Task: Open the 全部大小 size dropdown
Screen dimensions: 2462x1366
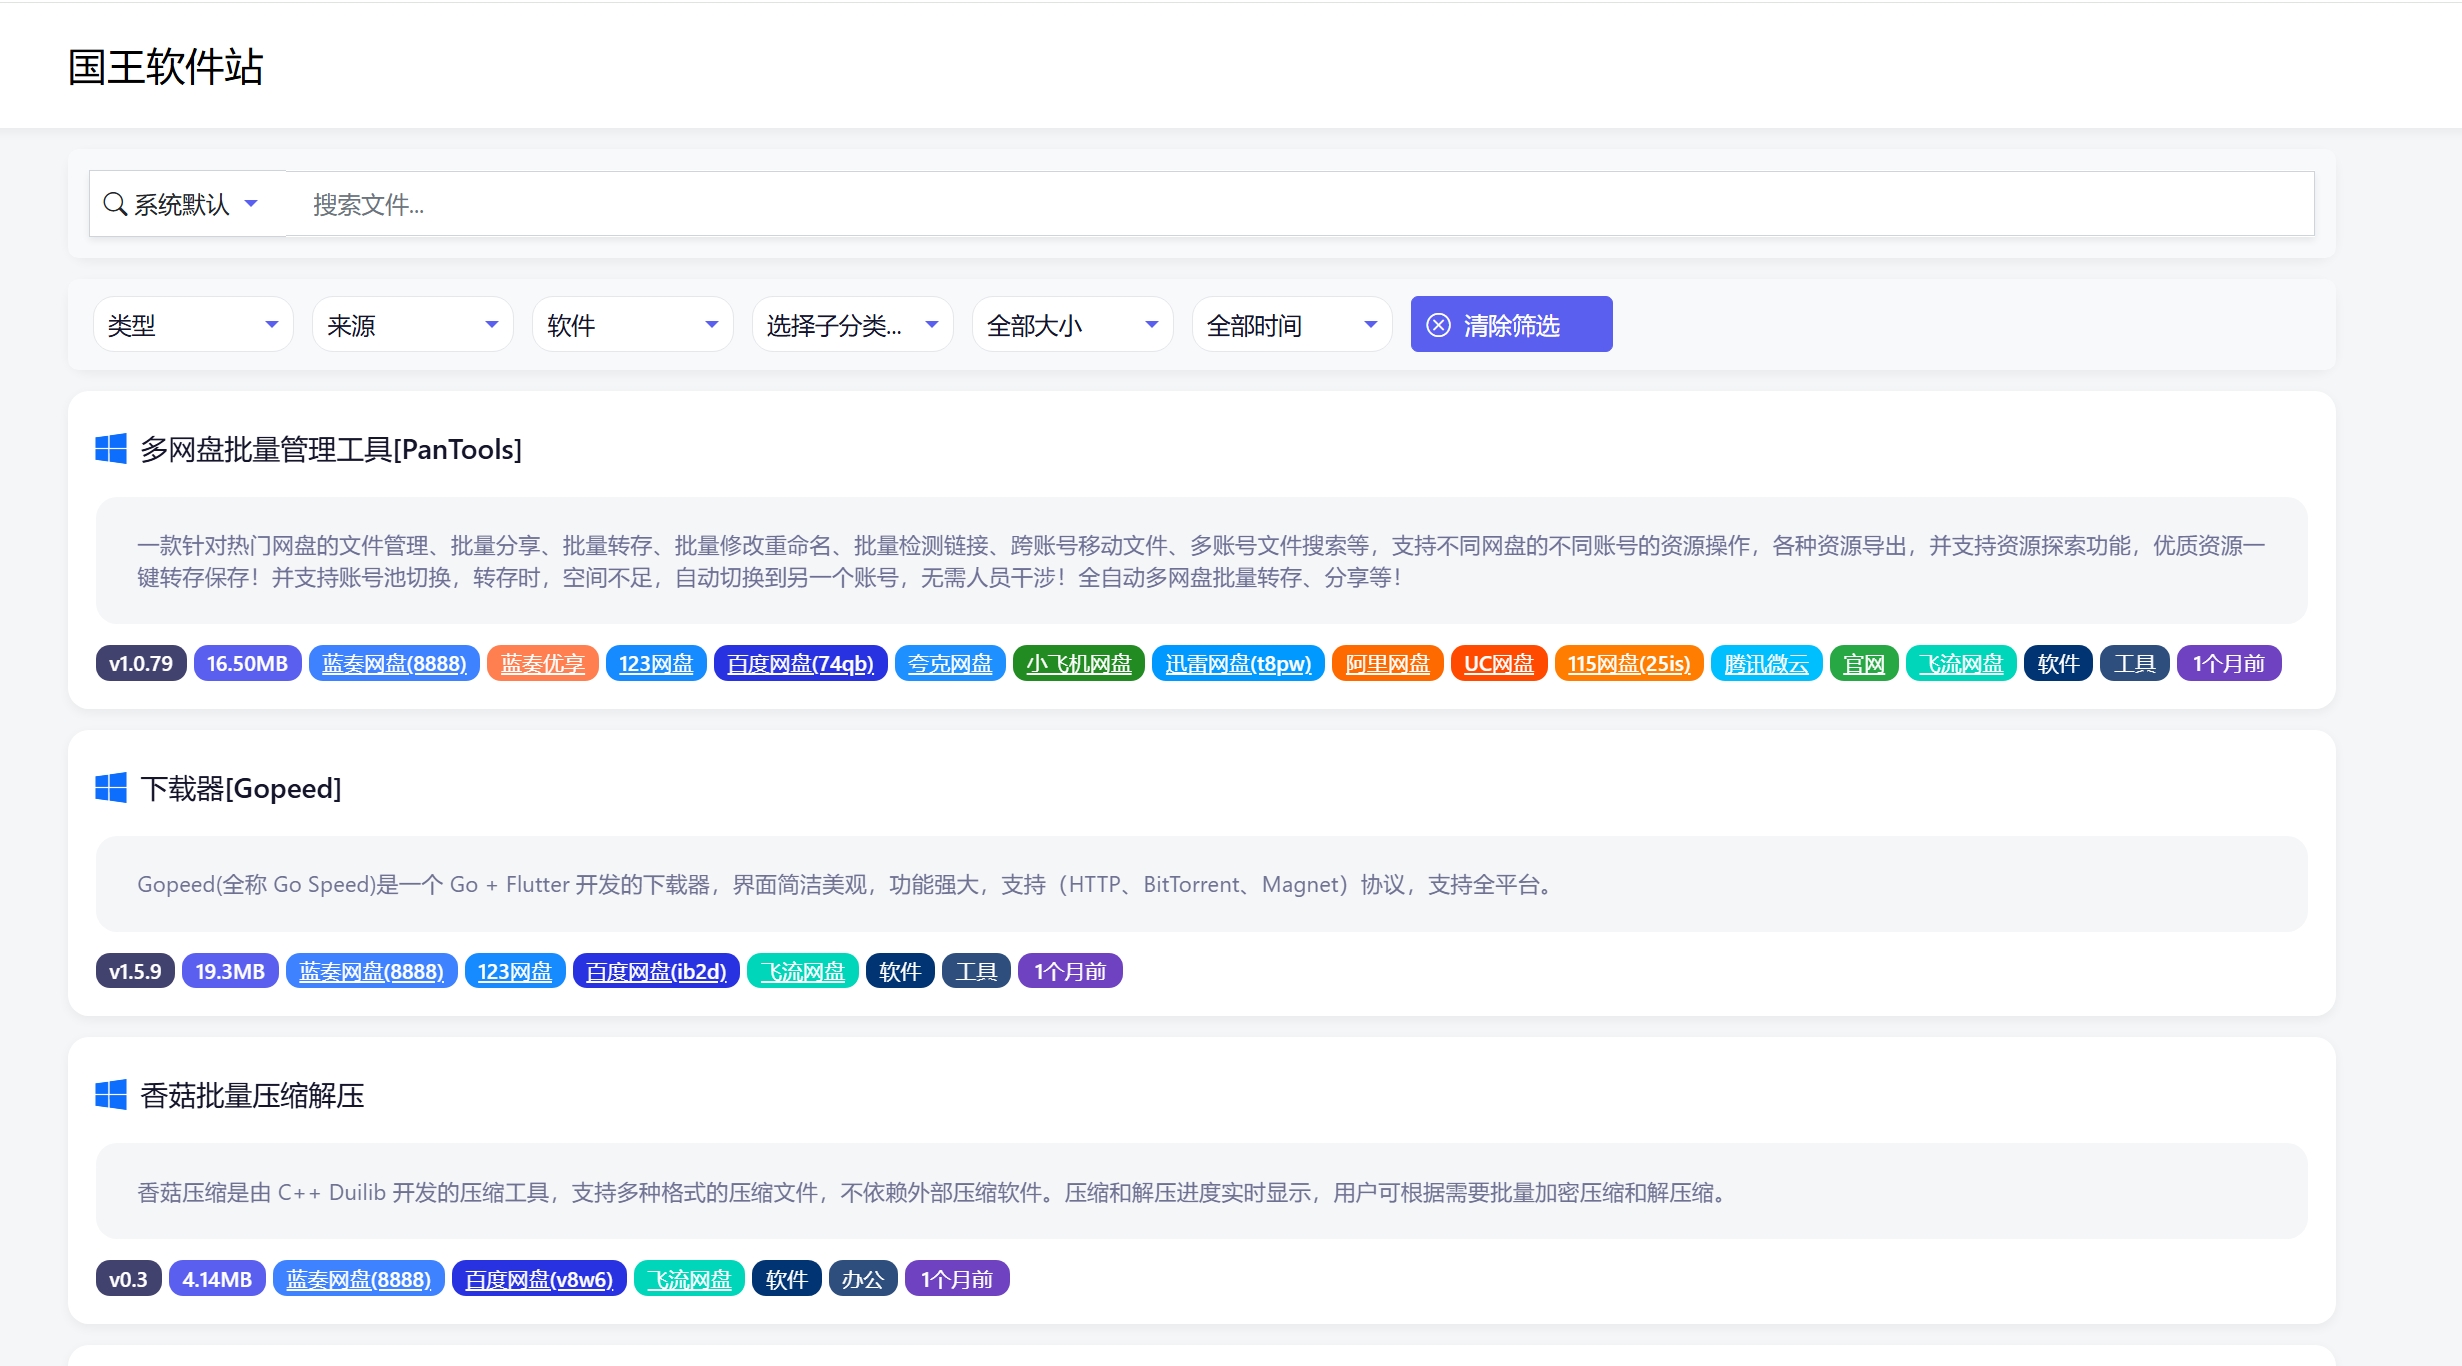Action: [1073, 324]
